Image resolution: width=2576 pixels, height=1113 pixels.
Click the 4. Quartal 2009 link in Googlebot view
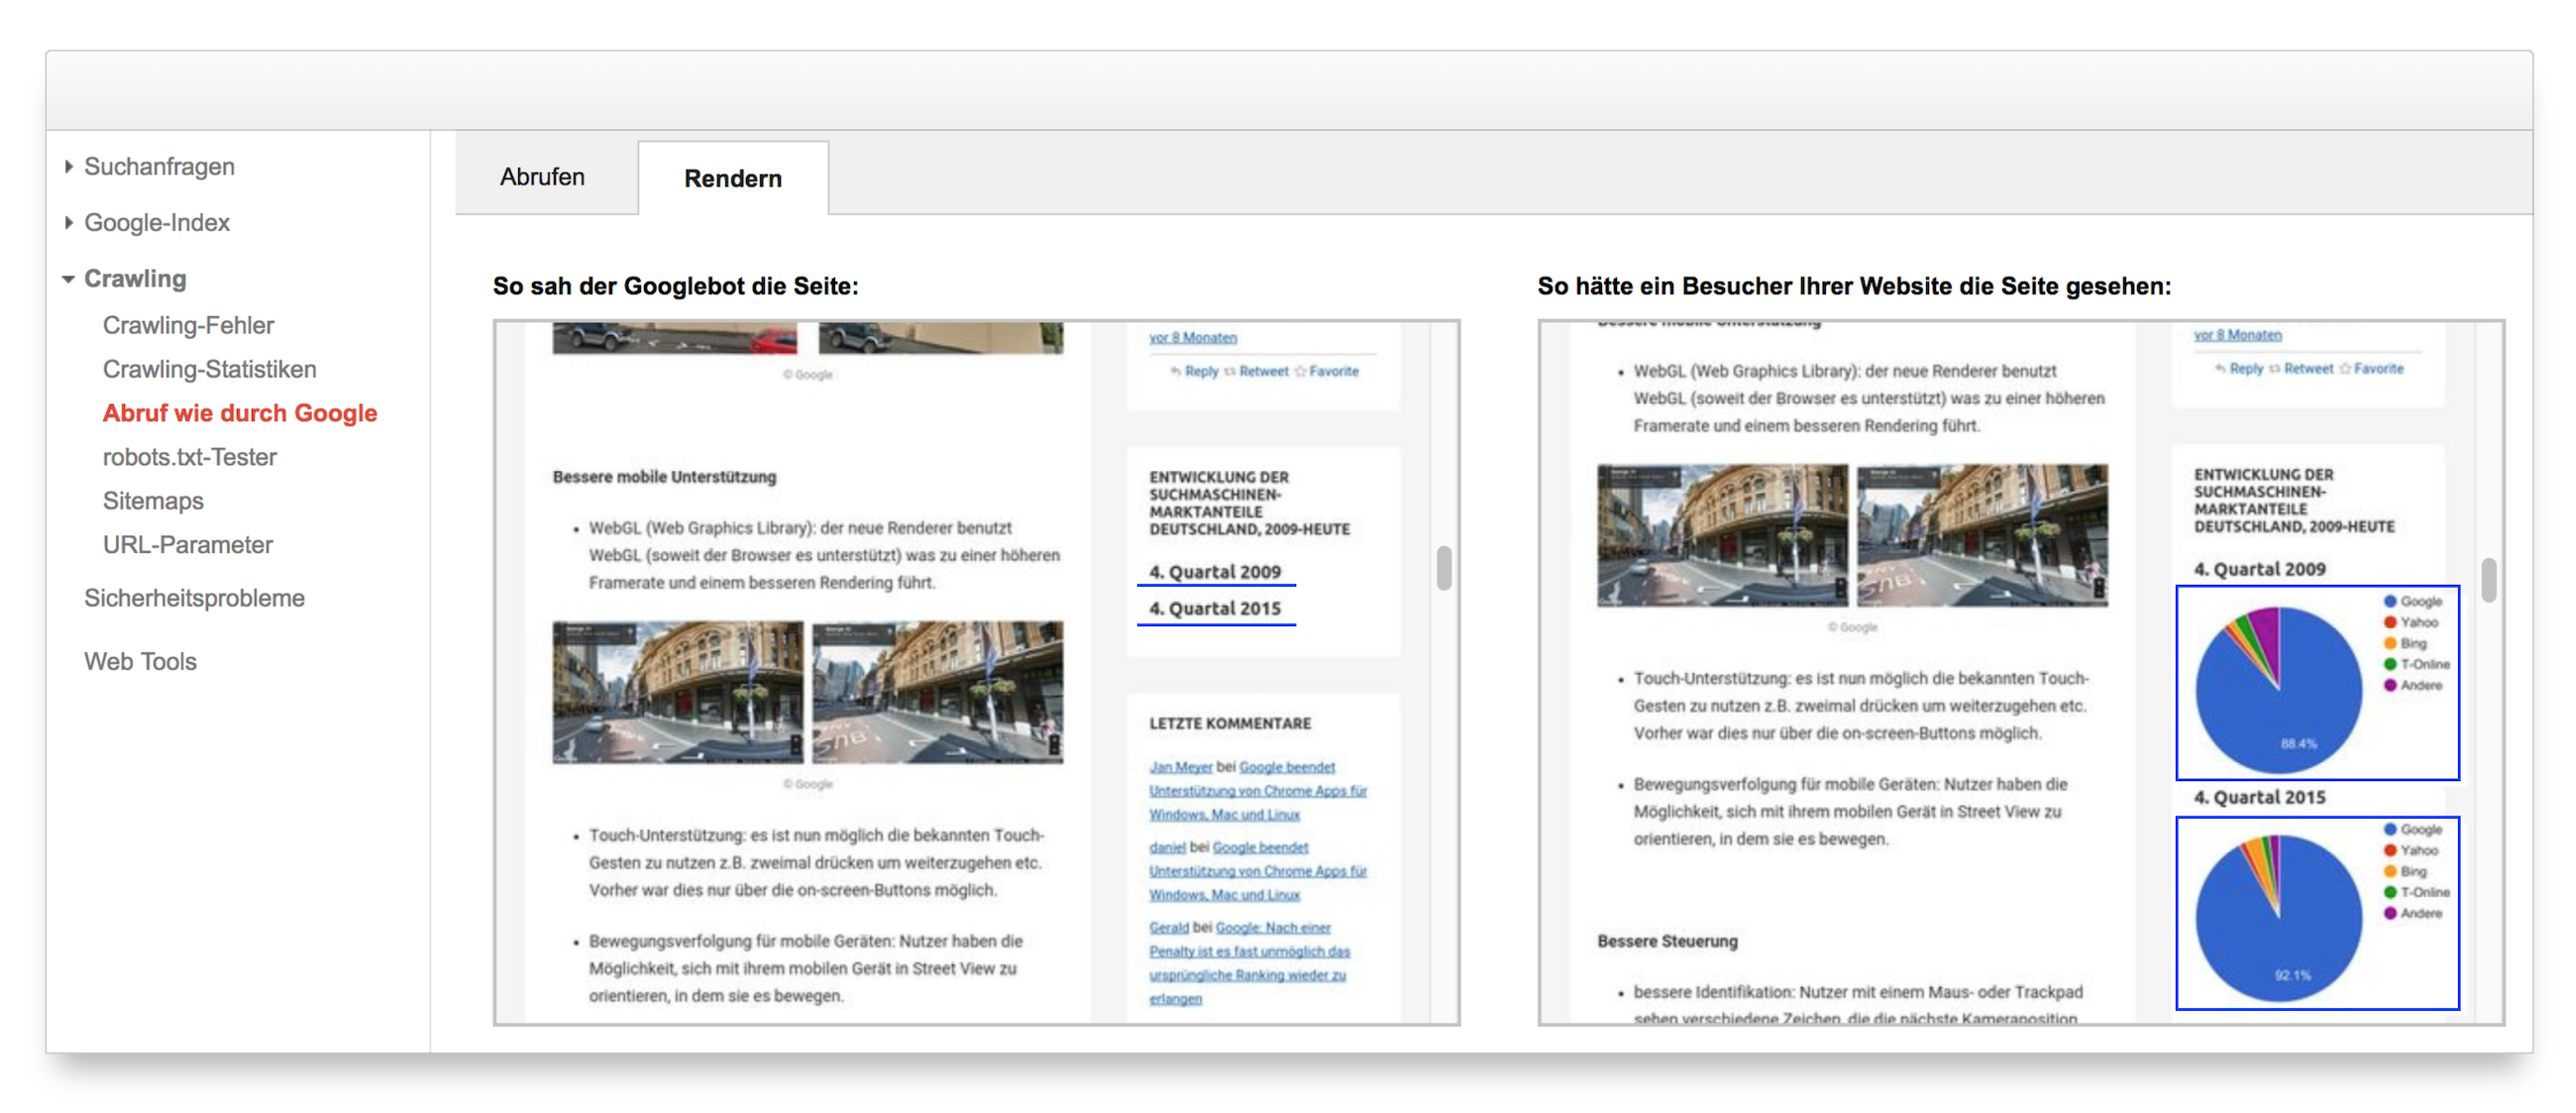[x=1215, y=572]
